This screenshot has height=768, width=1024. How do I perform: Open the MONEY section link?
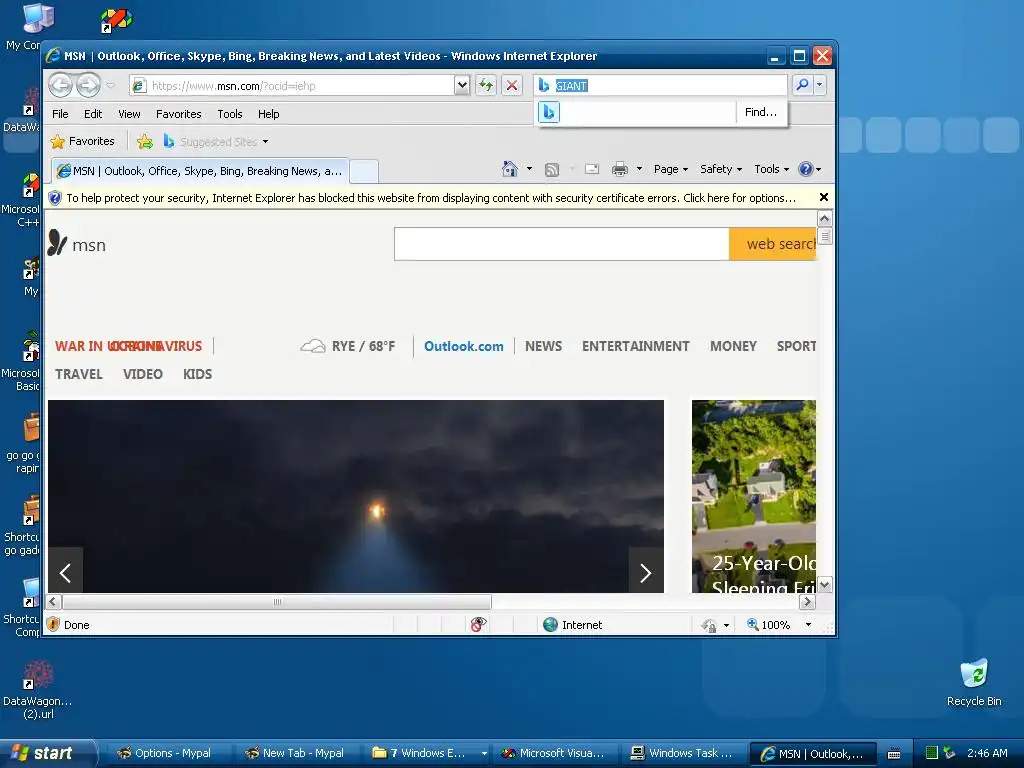pos(733,346)
